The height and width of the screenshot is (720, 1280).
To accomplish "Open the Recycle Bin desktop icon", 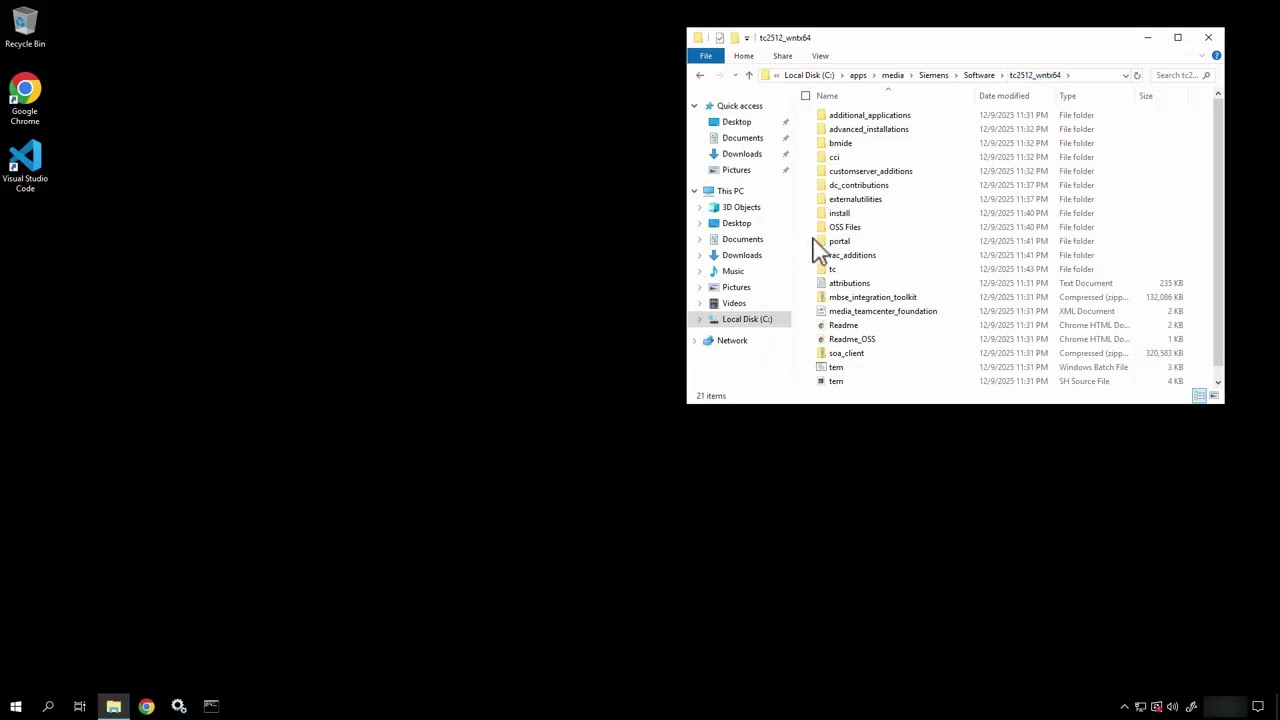I will 25,28.
